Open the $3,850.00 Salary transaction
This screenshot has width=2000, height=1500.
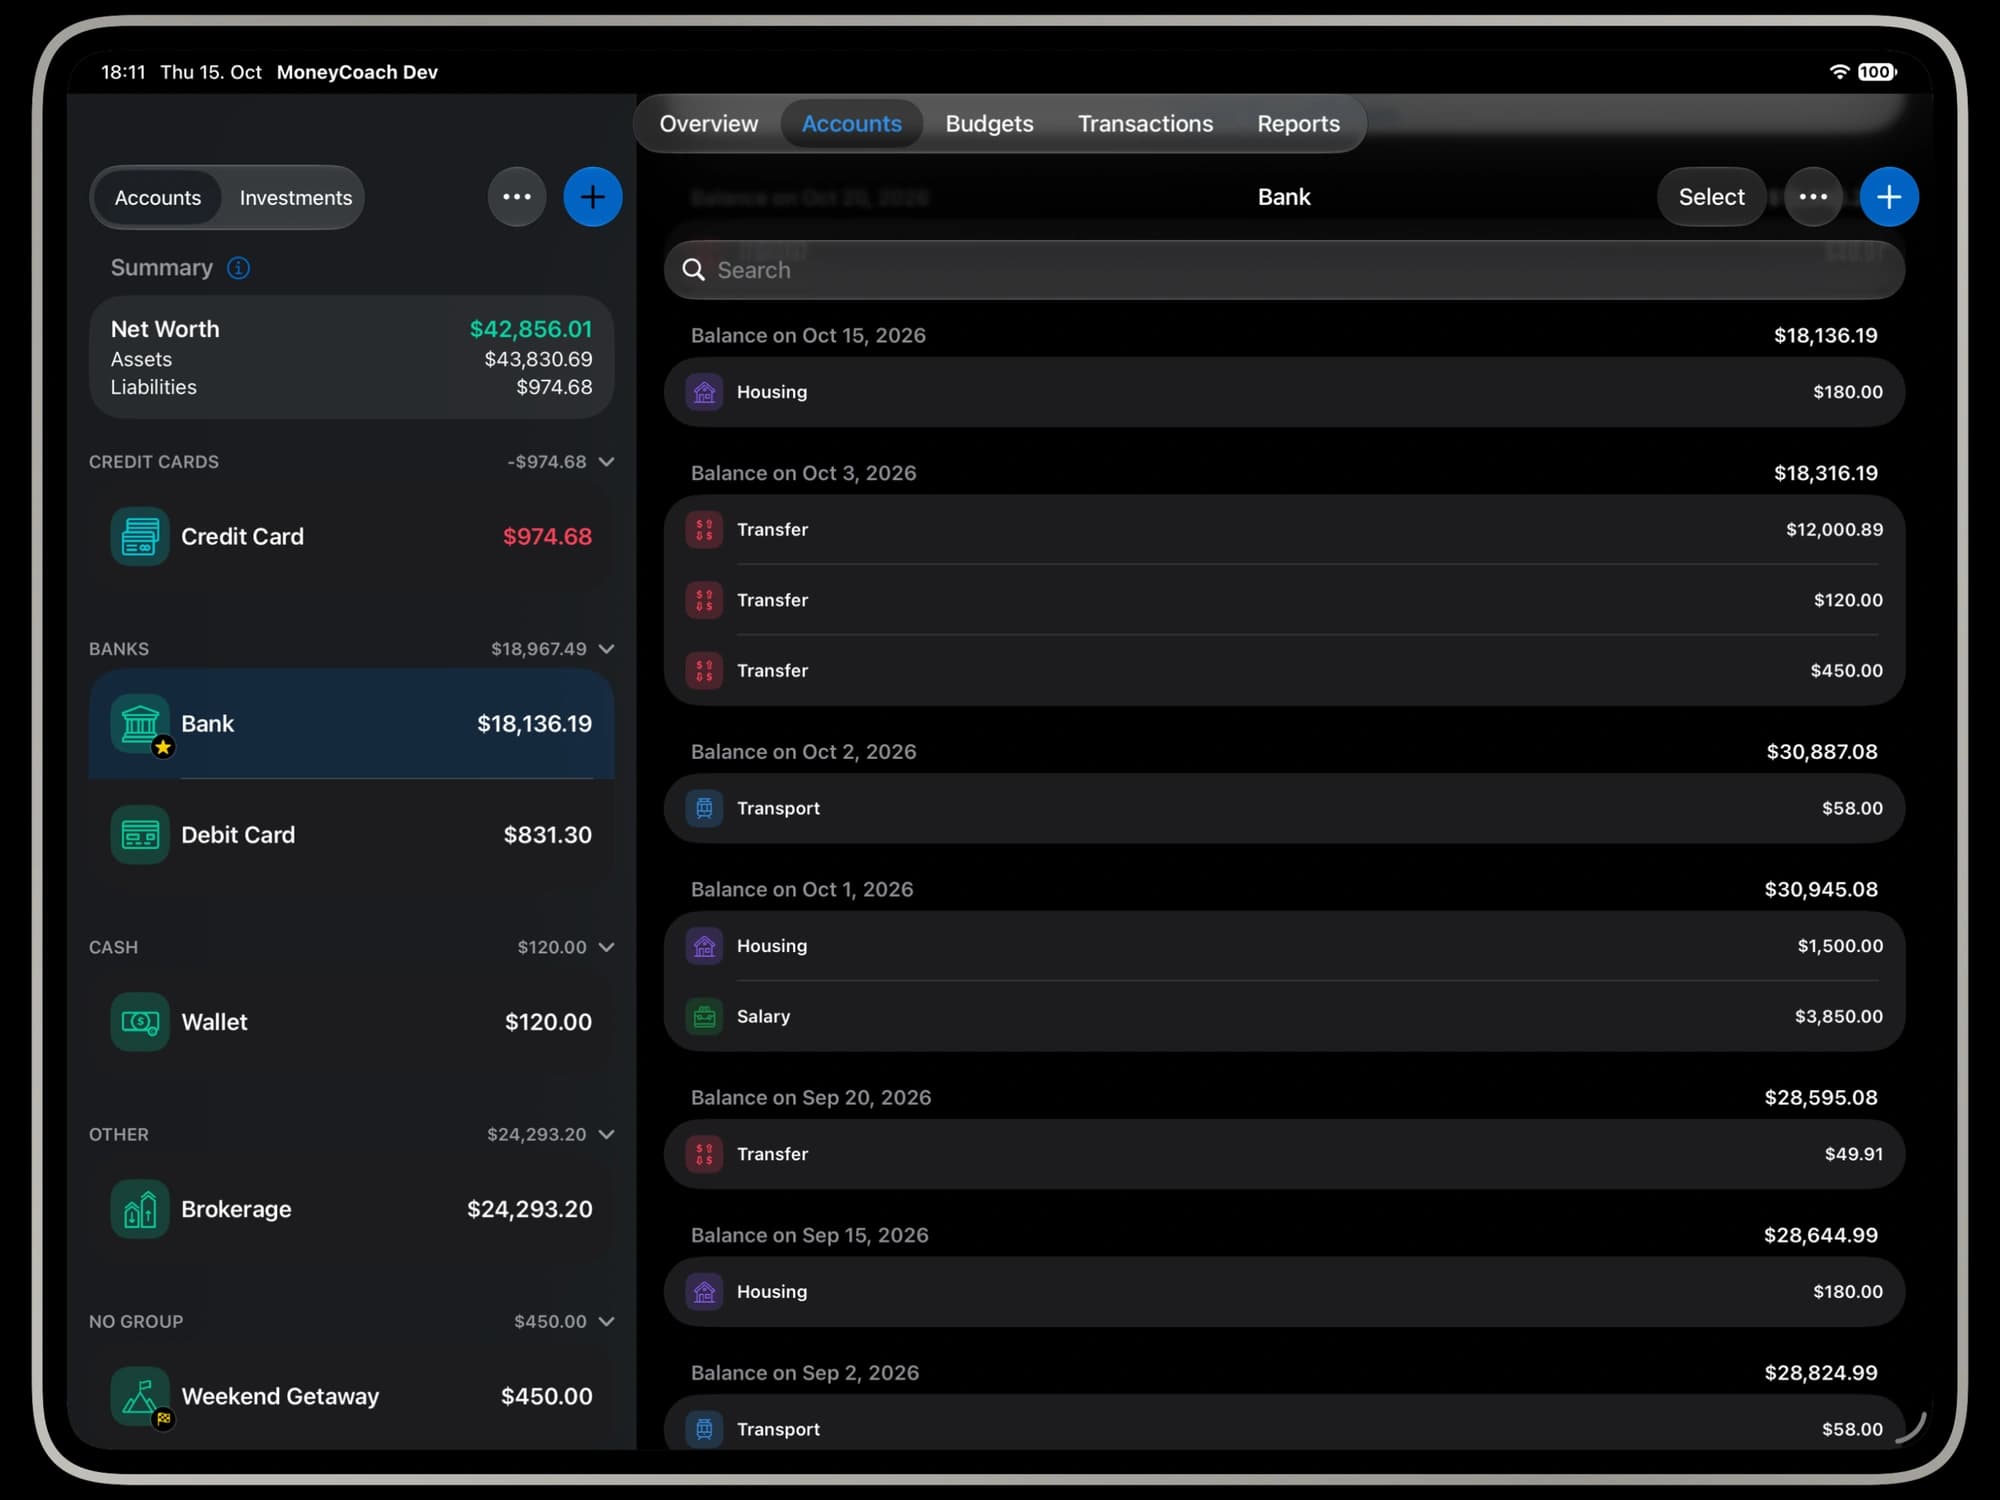tap(1284, 1017)
